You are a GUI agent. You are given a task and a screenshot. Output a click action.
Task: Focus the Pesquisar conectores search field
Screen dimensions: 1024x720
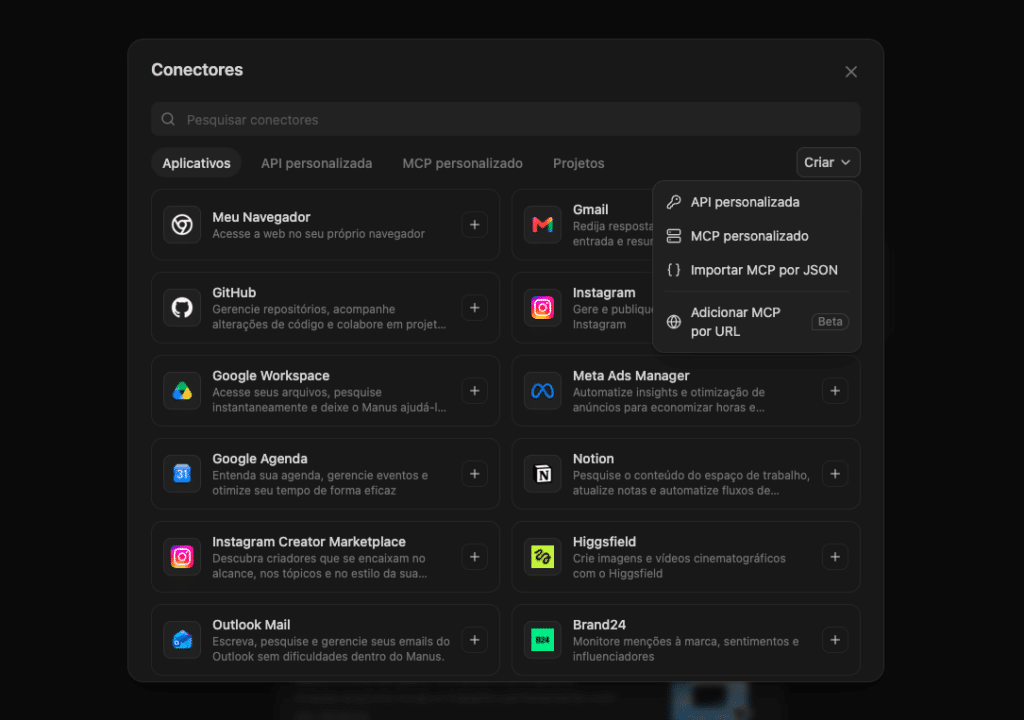505,119
